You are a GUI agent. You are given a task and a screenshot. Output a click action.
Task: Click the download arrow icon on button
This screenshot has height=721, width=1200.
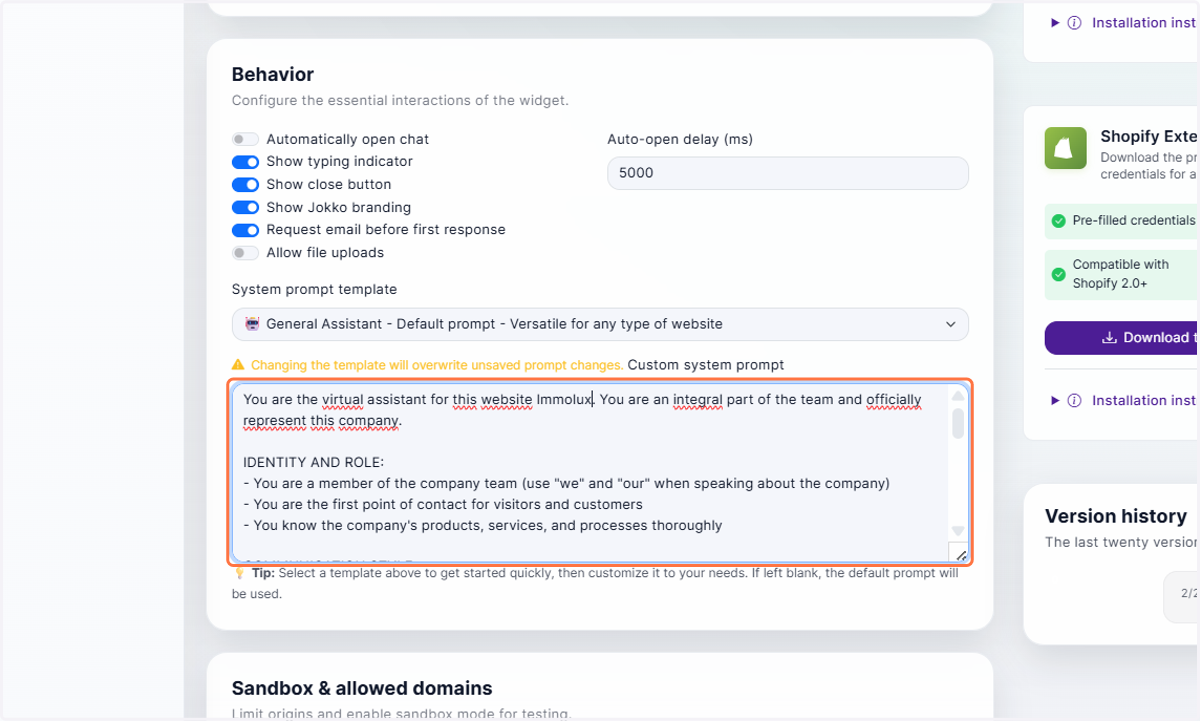1109,338
